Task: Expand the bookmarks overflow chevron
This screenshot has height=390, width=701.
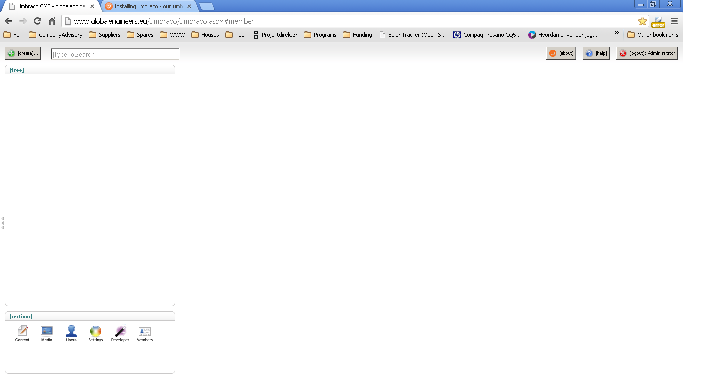Action: click(x=617, y=34)
